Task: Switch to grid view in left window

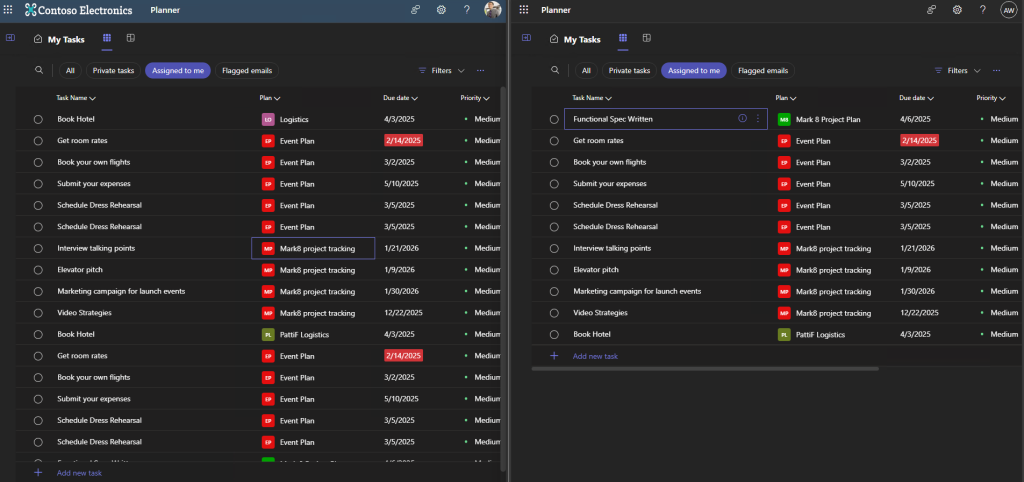Action: click(107, 39)
